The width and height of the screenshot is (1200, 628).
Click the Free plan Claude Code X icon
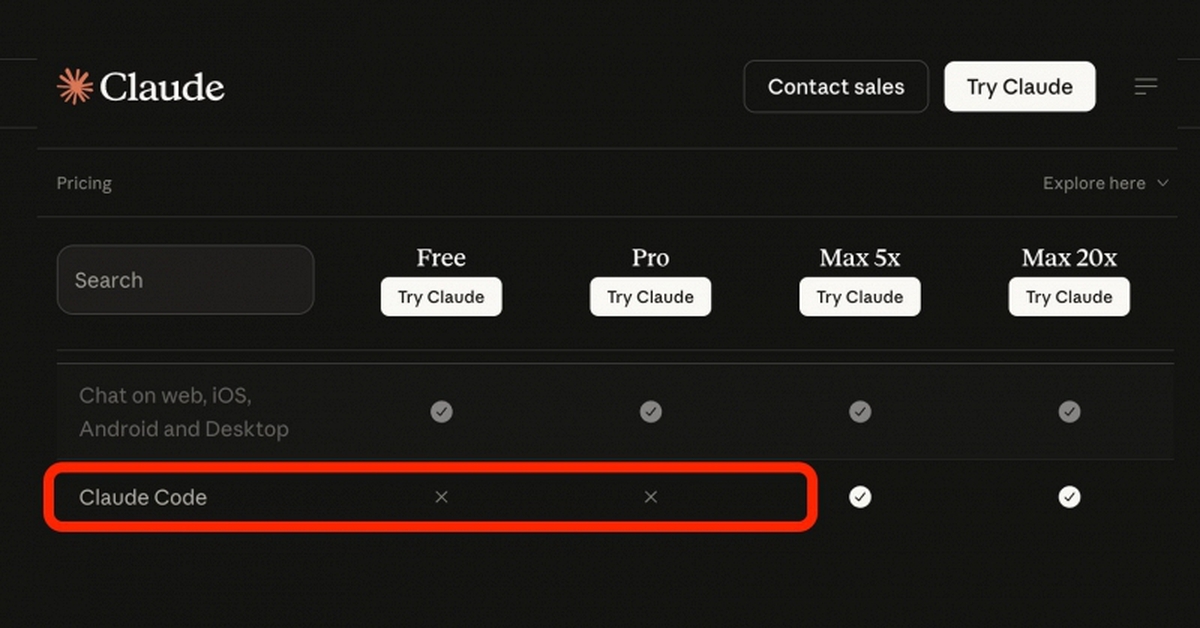[441, 497]
